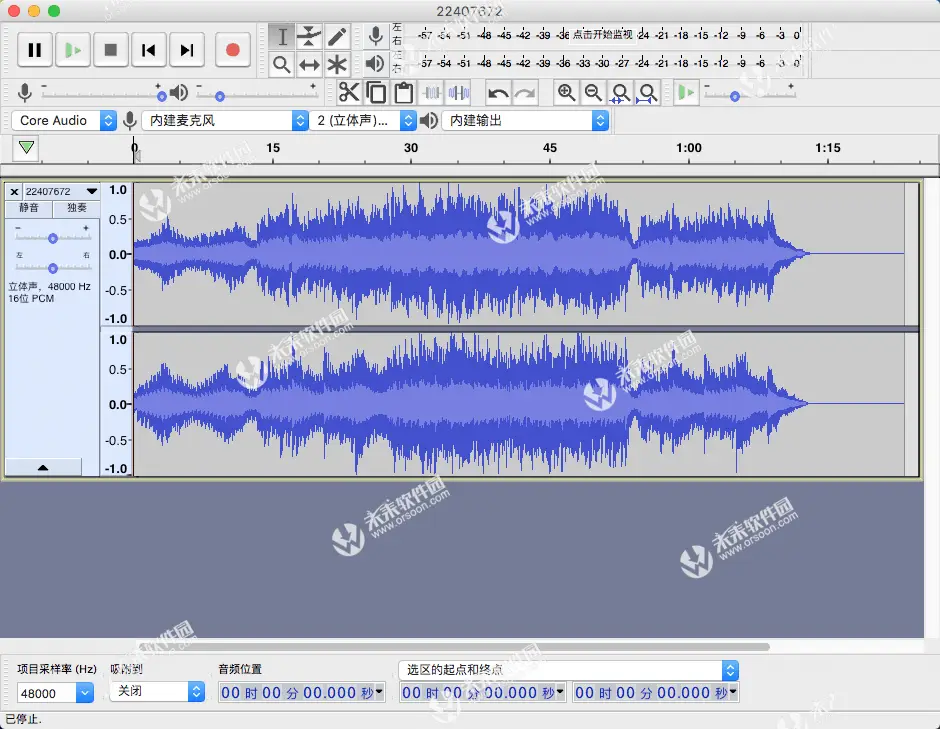The width and height of the screenshot is (940, 729).
Task: Select the Draw tool
Action: click(336, 36)
